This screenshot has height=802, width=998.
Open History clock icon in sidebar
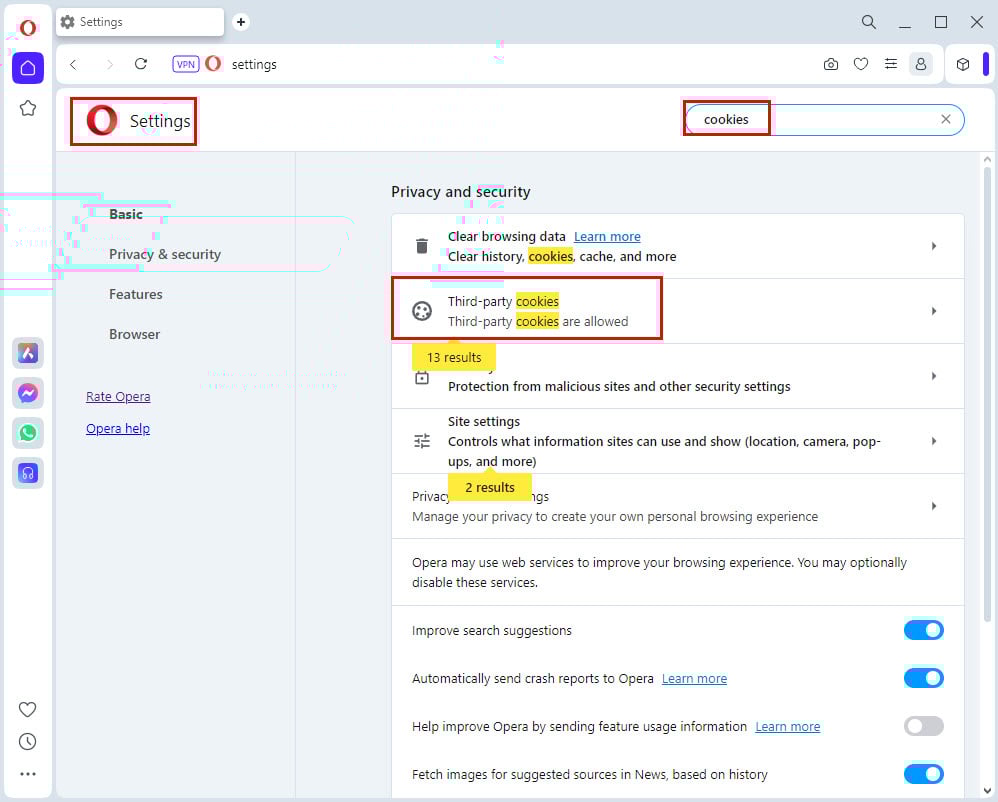coord(27,742)
